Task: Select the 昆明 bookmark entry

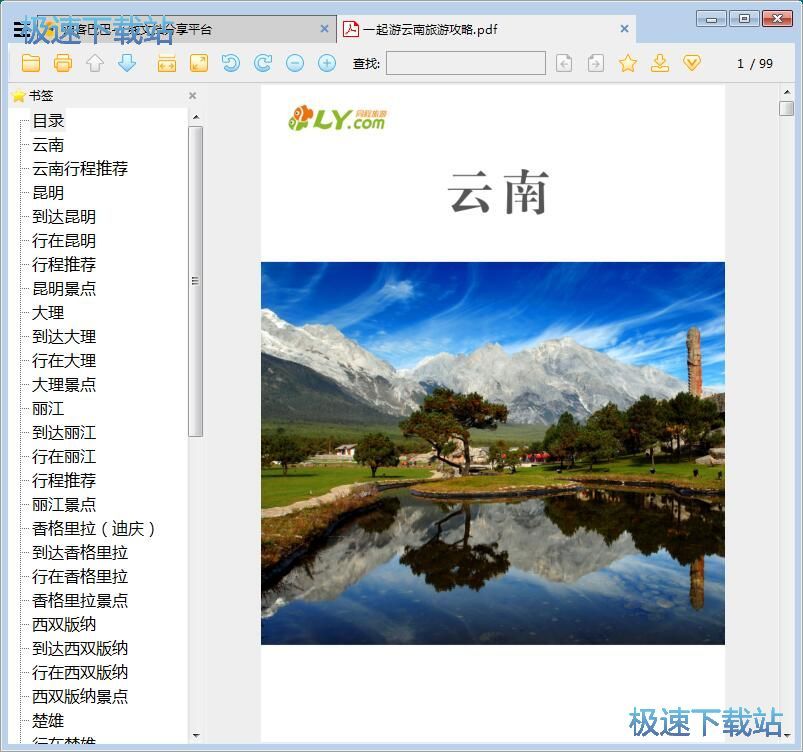Action: [x=46, y=192]
